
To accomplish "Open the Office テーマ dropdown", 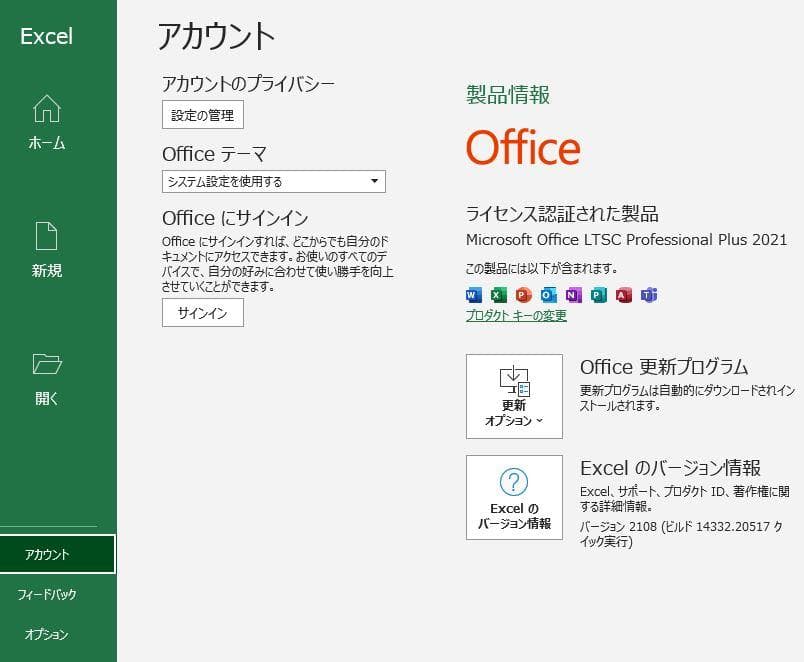I will pyautogui.click(x=375, y=181).
